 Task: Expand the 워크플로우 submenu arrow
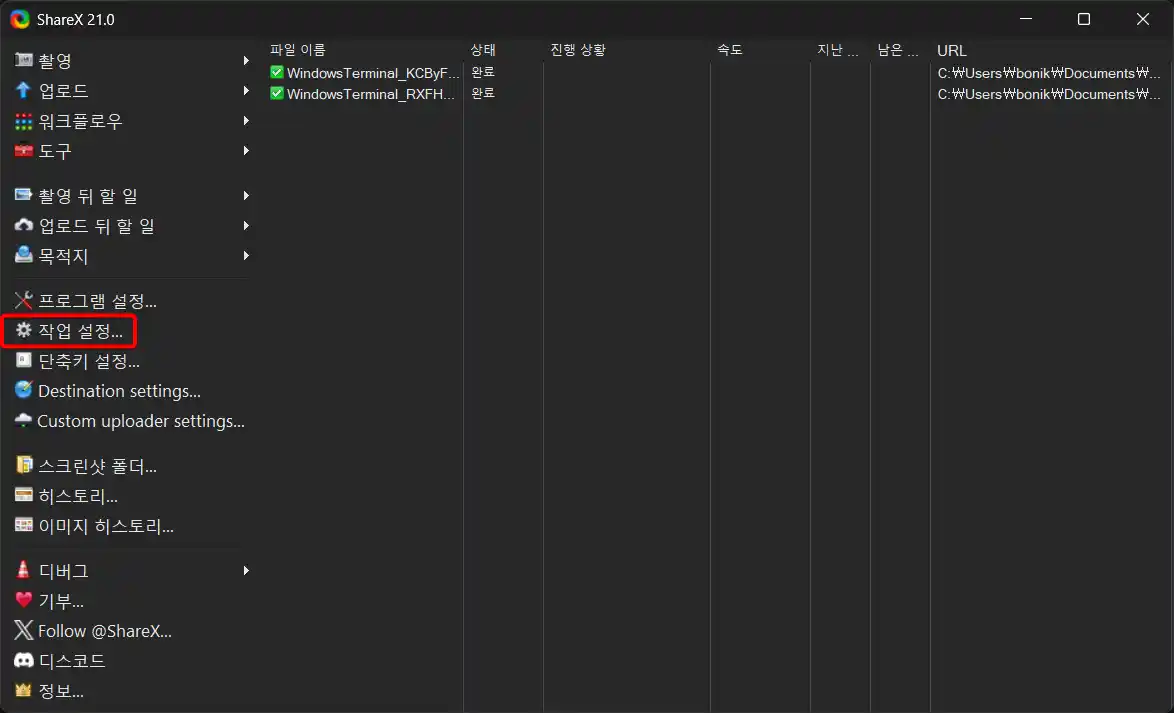(x=246, y=121)
